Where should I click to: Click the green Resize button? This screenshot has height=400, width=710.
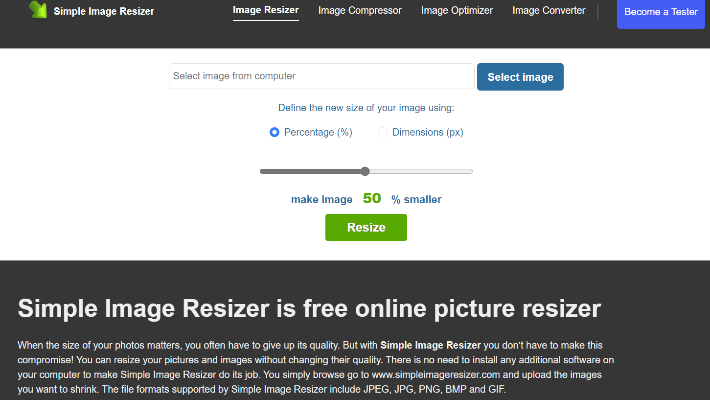click(366, 227)
